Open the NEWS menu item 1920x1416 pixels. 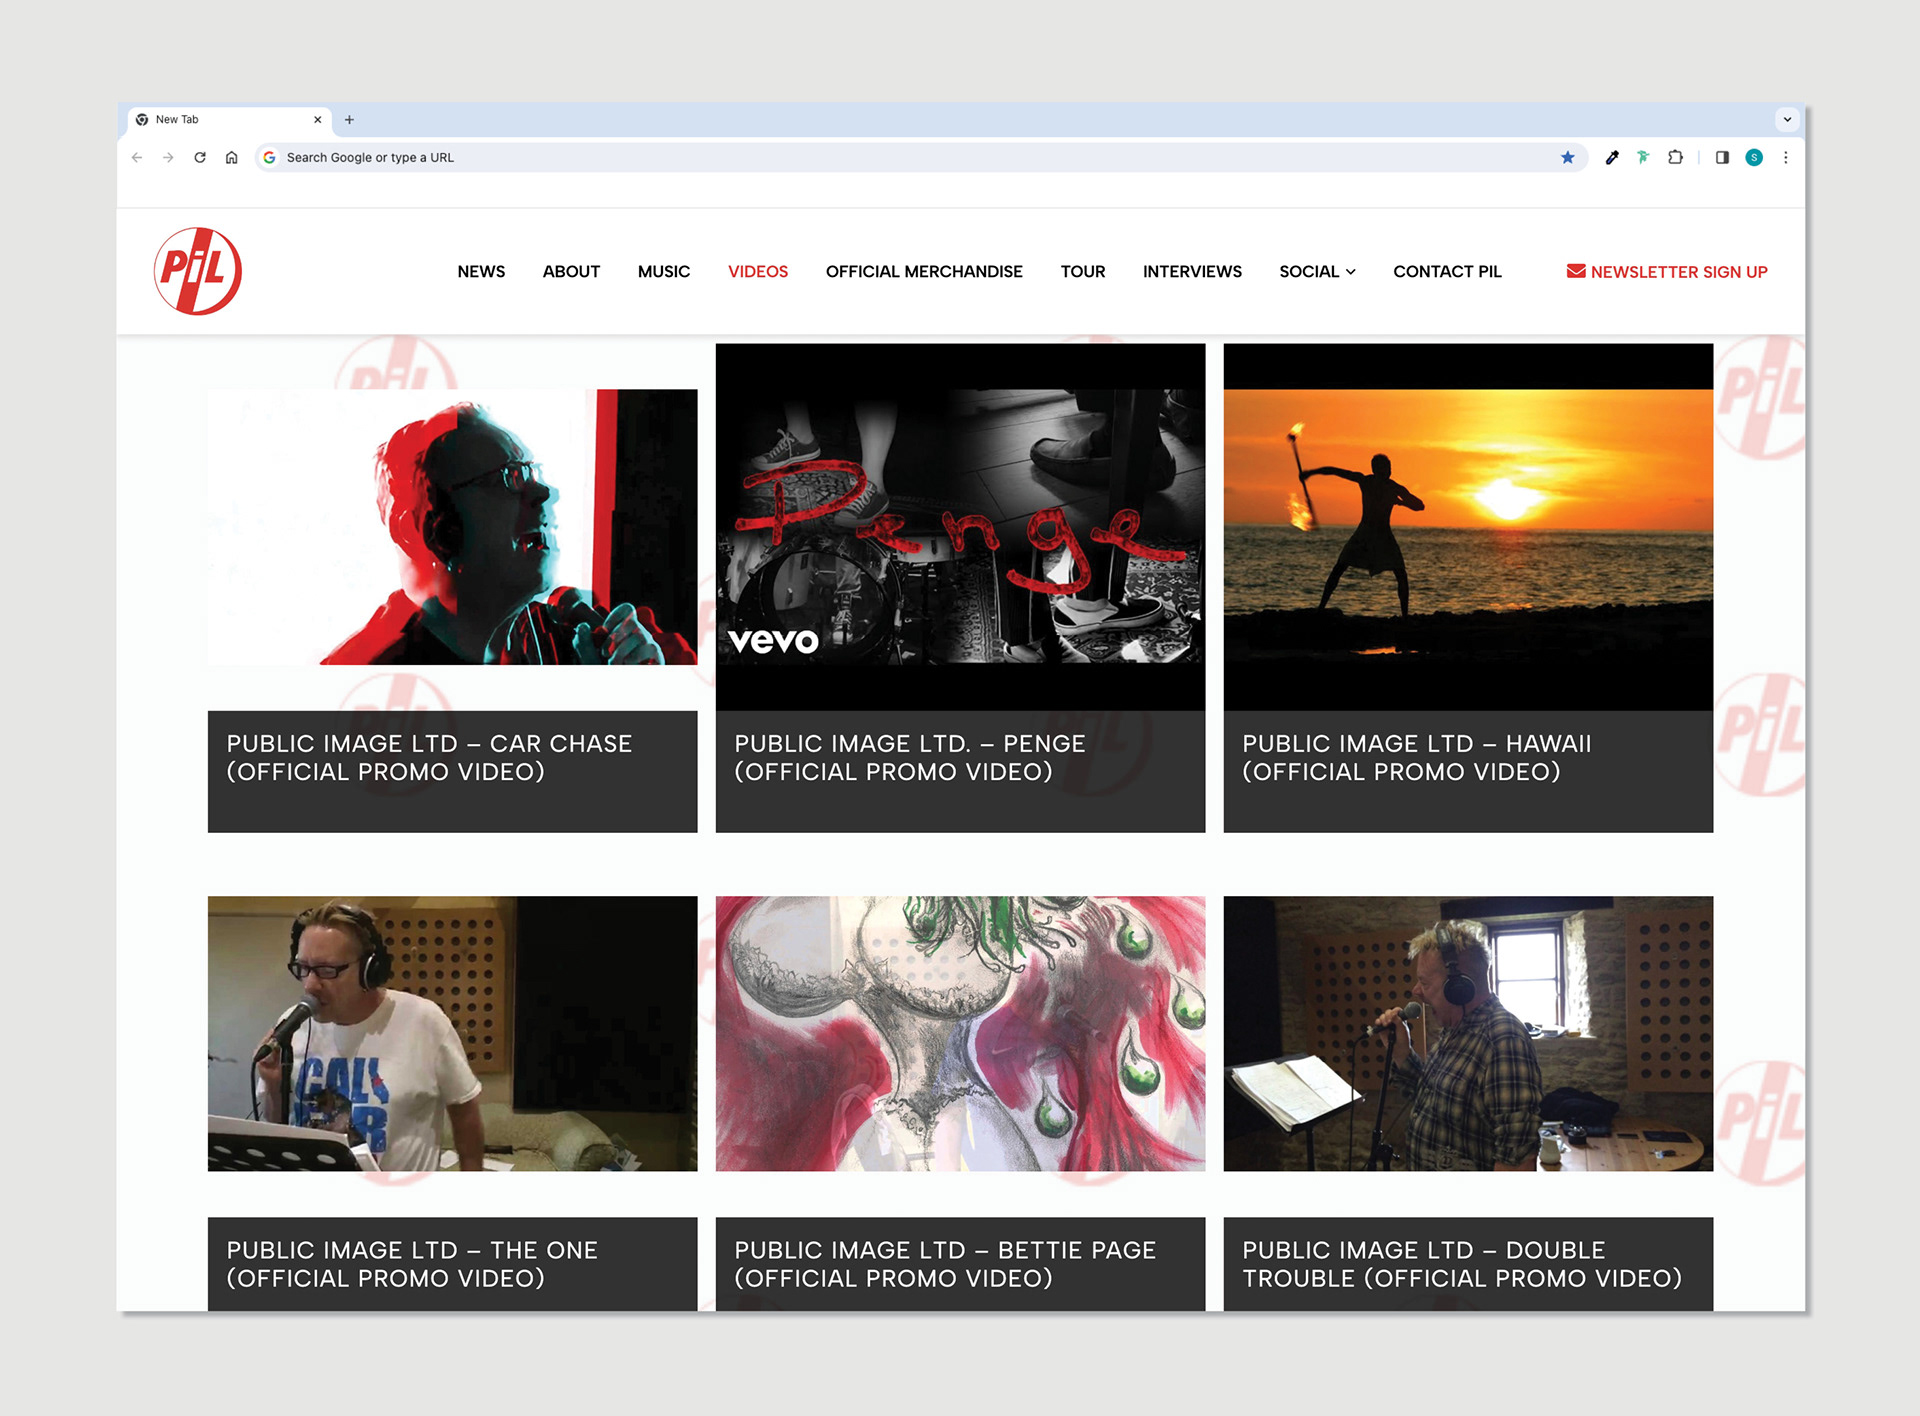coord(481,272)
